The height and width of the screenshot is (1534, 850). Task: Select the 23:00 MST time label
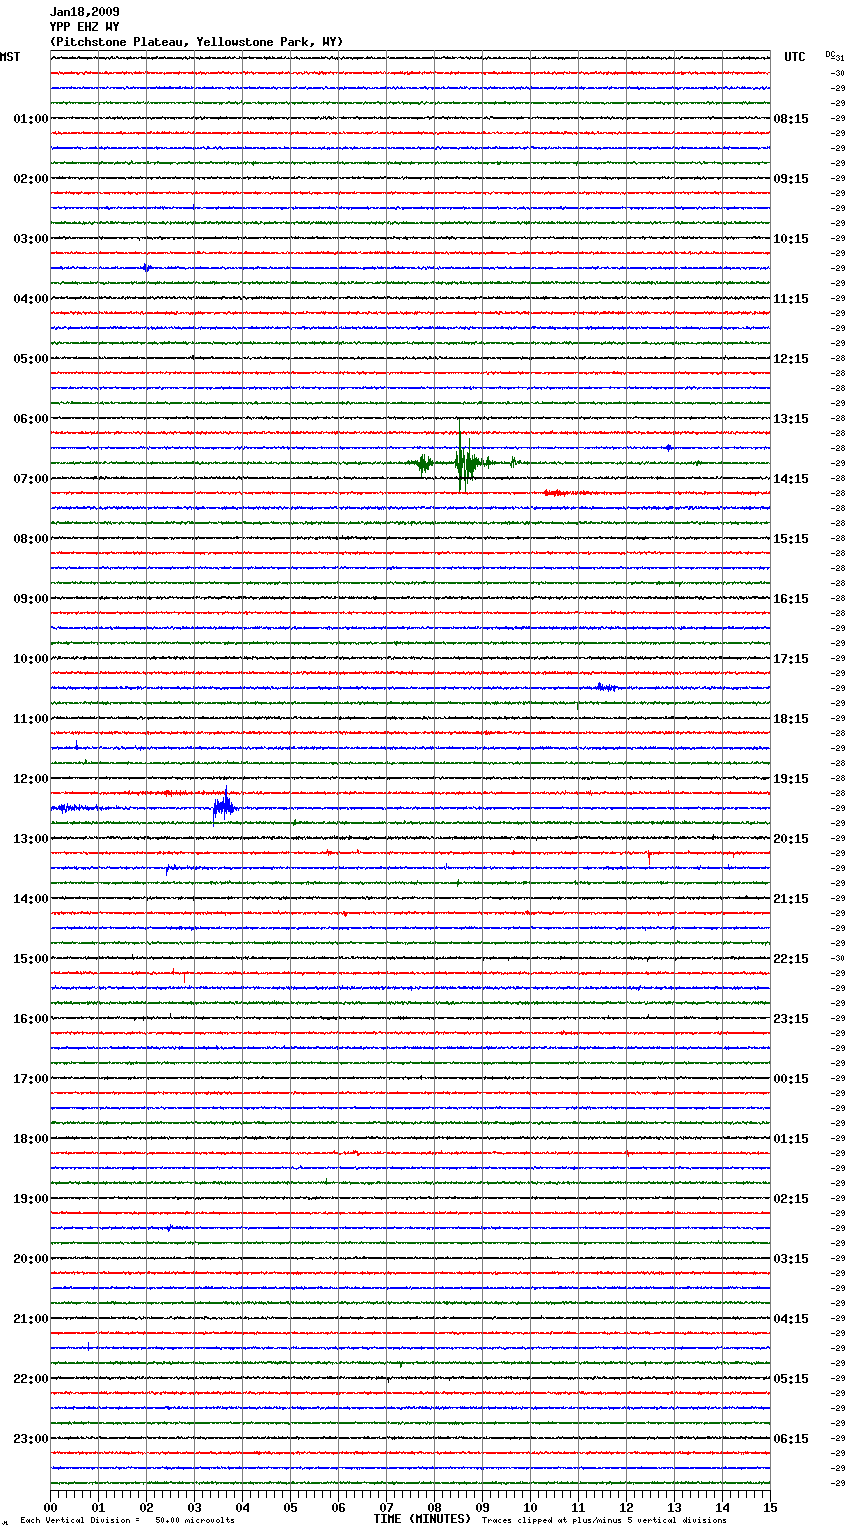tap(31, 1439)
